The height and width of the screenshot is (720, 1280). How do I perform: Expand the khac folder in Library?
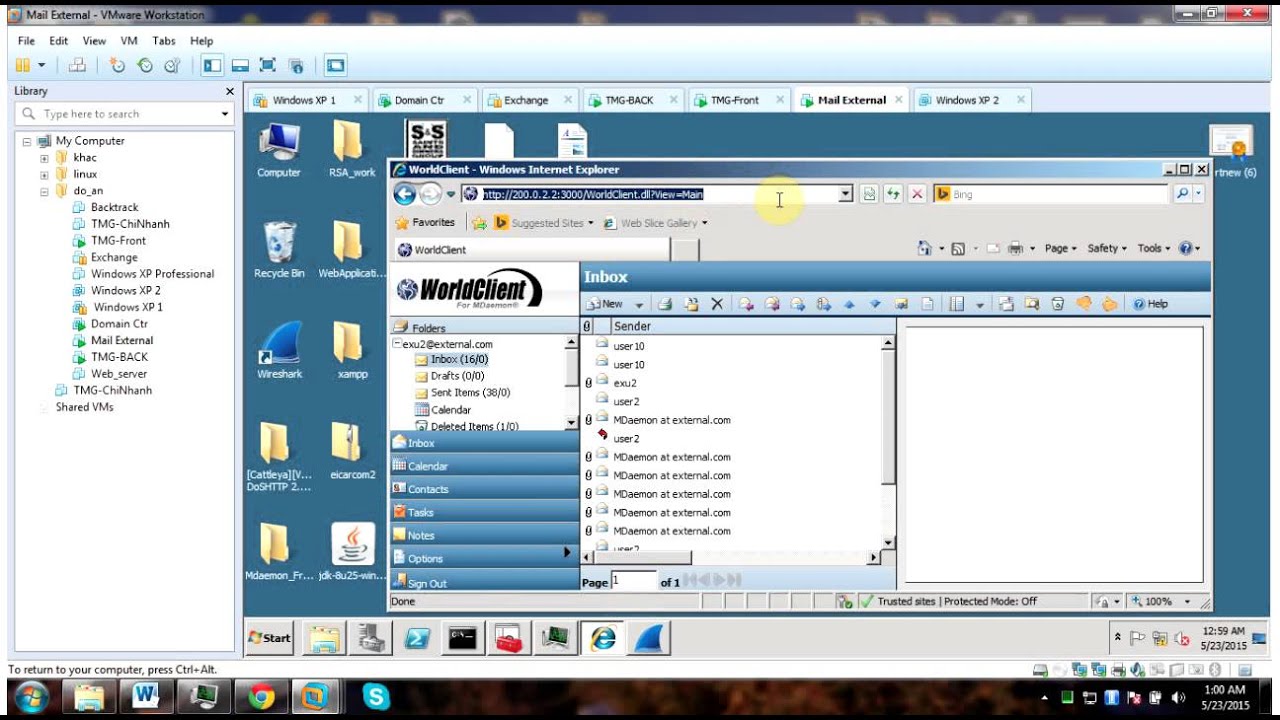[x=44, y=158]
